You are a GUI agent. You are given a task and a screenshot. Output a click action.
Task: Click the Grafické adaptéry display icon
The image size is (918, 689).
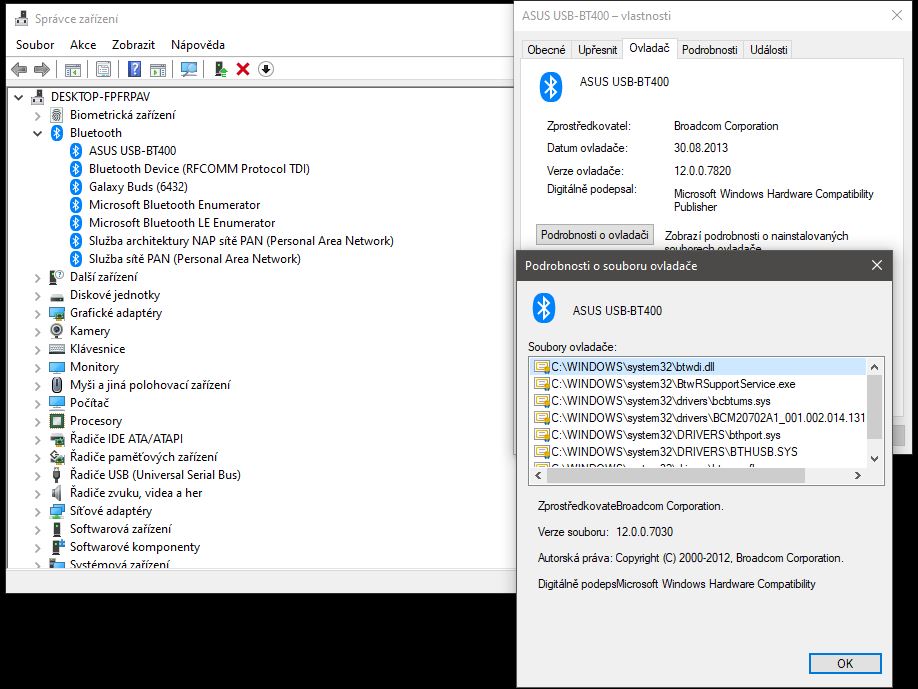click(57, 313)
